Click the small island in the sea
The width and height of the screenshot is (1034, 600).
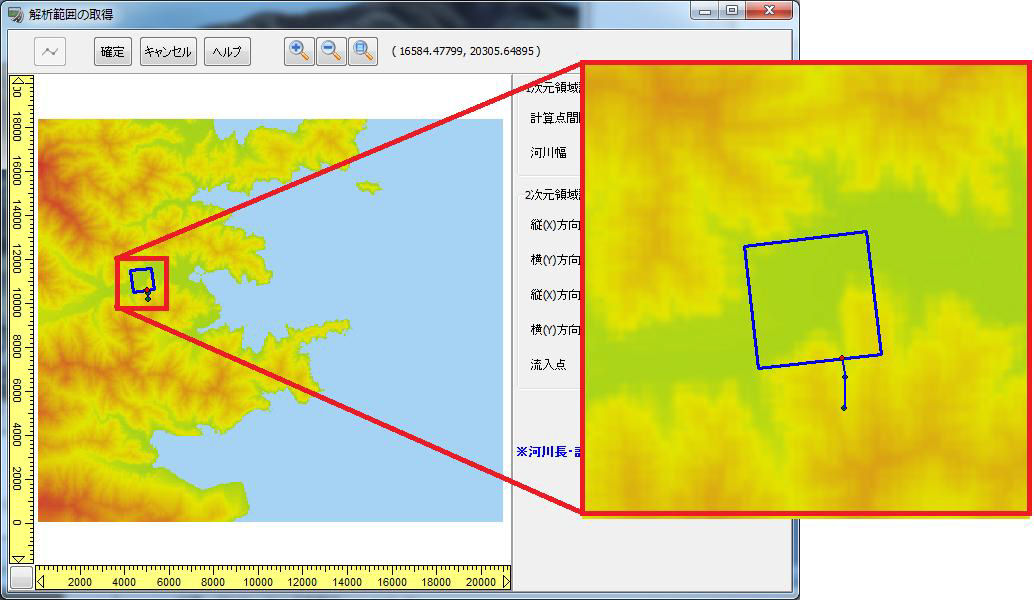tap(369, 187)
